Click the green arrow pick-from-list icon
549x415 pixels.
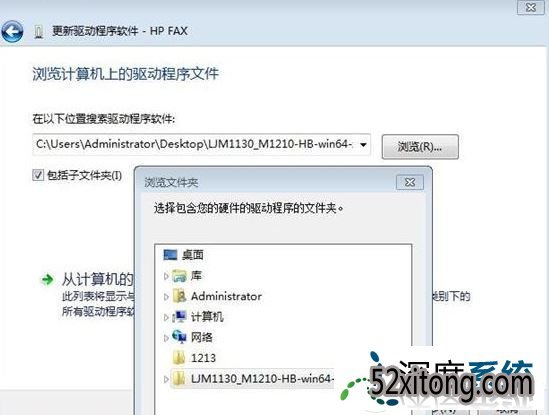point(47,279)
